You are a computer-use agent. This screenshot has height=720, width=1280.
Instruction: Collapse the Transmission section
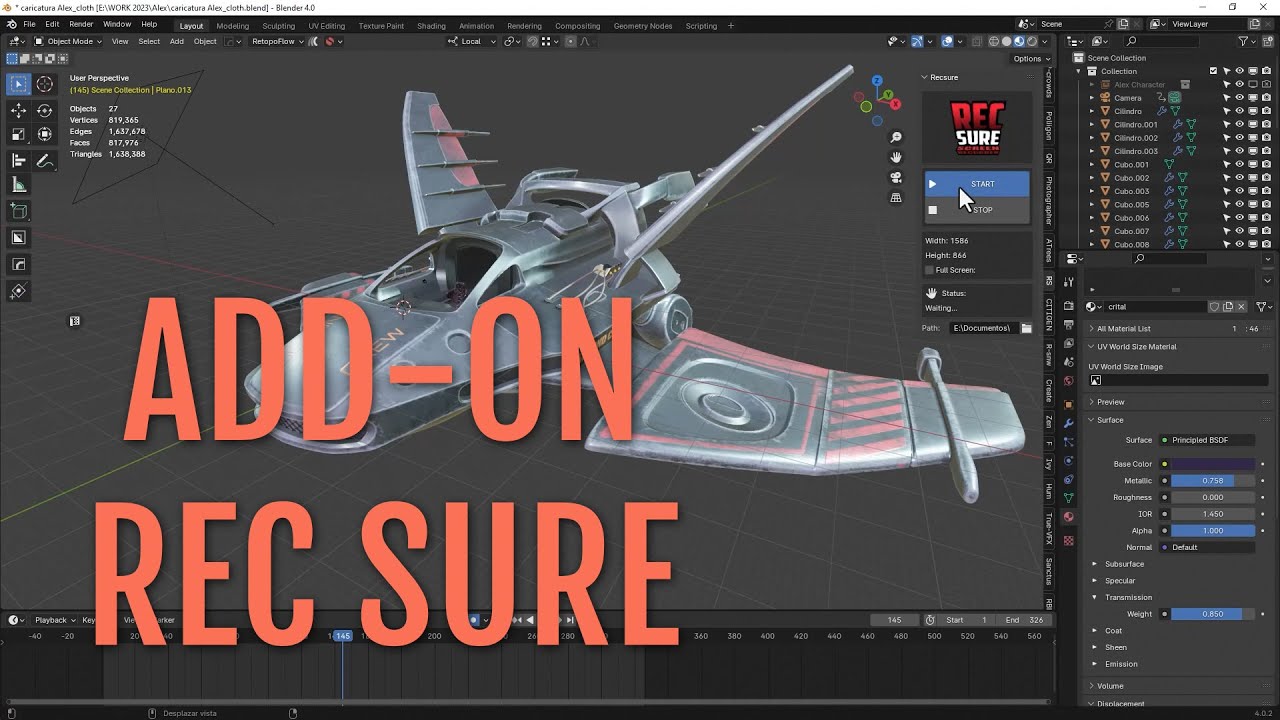[x=1128, y=597]
